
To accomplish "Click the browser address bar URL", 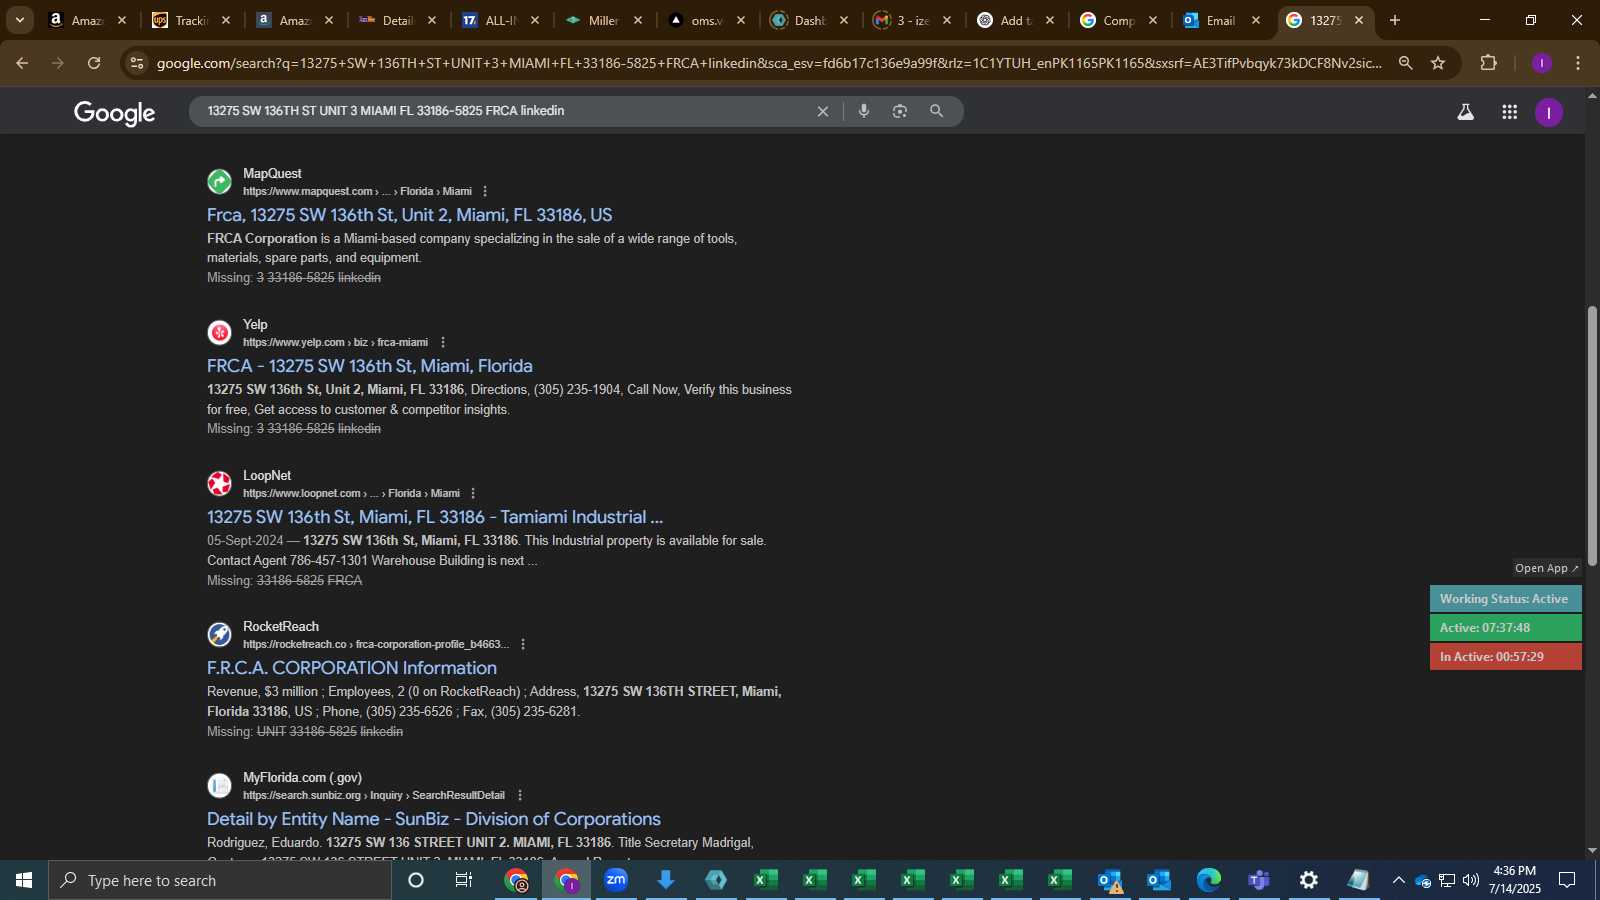I will [768, 63].
